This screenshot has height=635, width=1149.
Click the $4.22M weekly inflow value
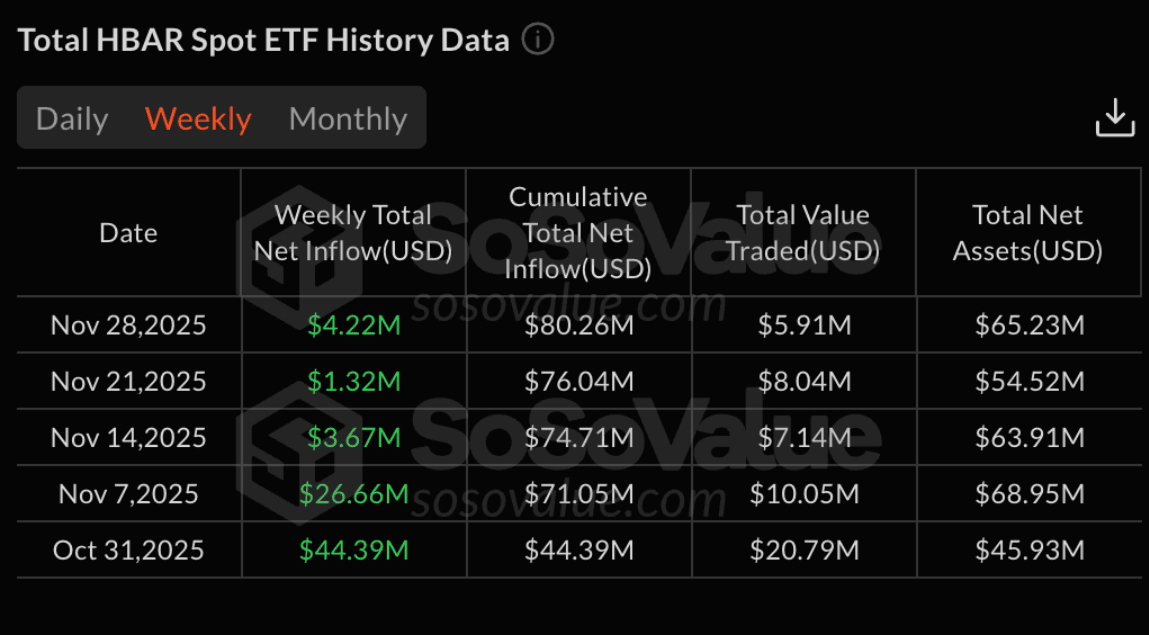[354, 325]
